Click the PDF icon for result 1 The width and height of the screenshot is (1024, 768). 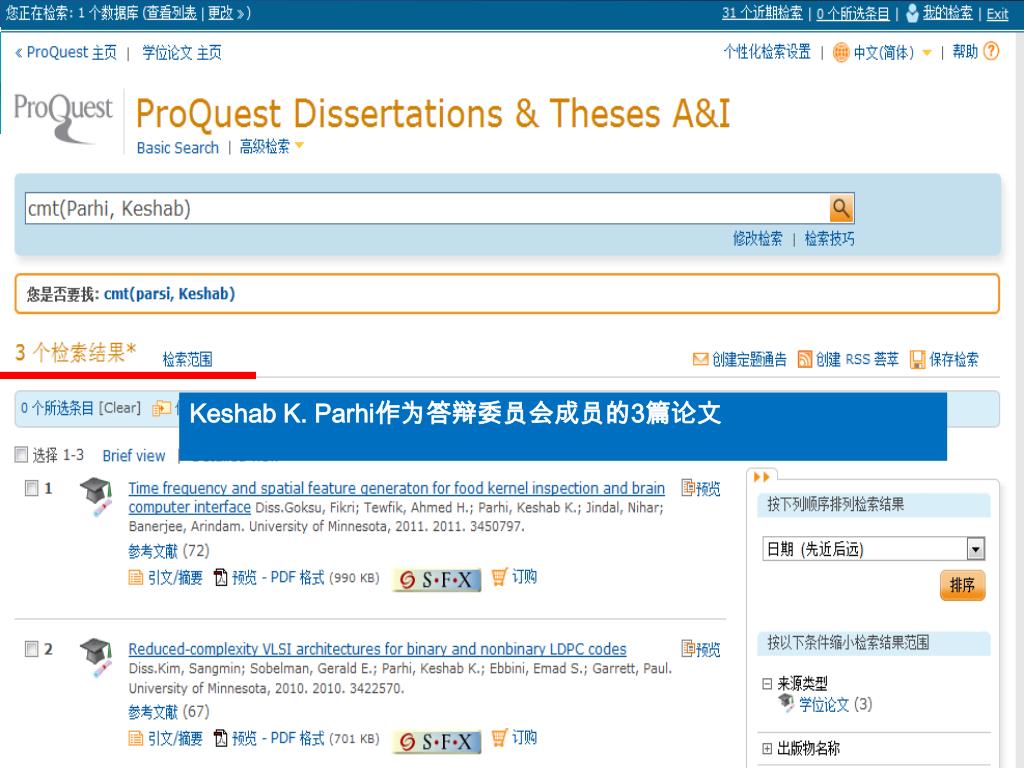click(221, 577)
